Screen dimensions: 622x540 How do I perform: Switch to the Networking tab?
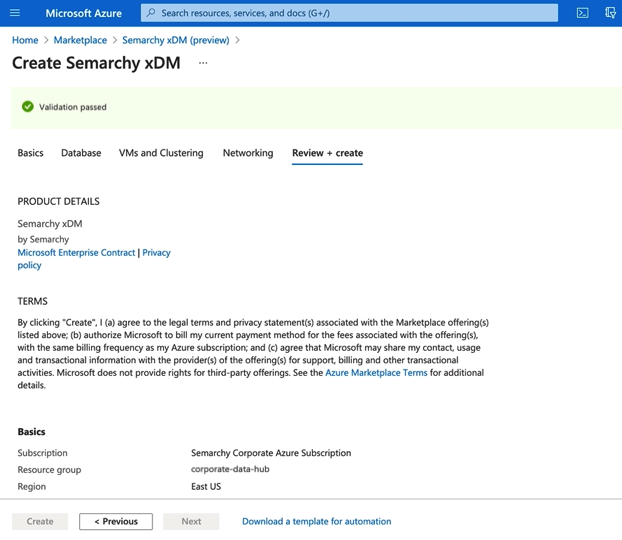pyautogui.click(x=248, y=153)
